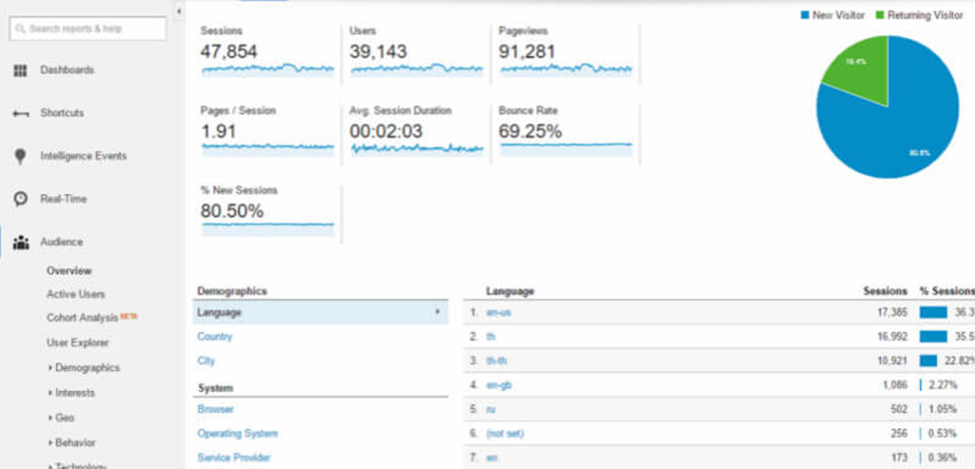The width and height of the screenshot is (975, 469).
Task: Open the Browser system dimension
Action: 216,409
